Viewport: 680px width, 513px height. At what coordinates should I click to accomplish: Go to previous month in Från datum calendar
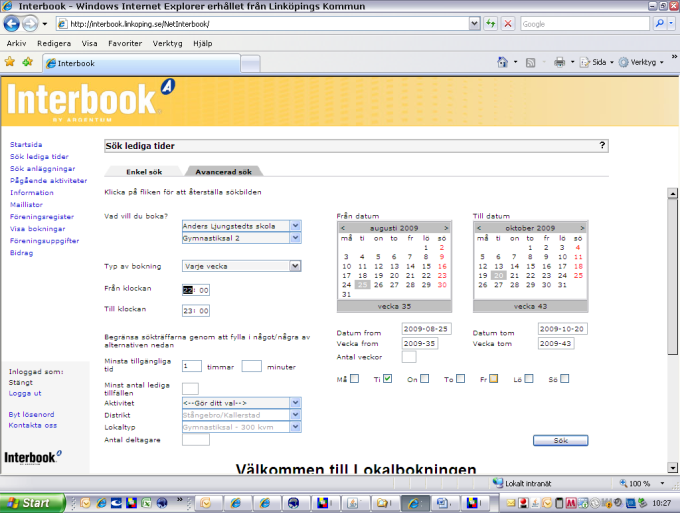click(x=343, y=228)
